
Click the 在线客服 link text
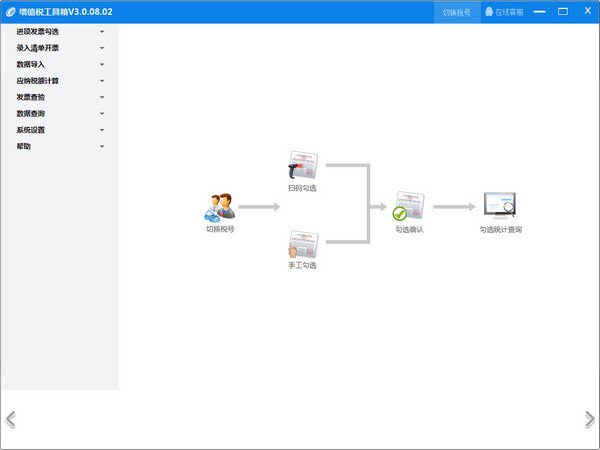click(509, 12)
